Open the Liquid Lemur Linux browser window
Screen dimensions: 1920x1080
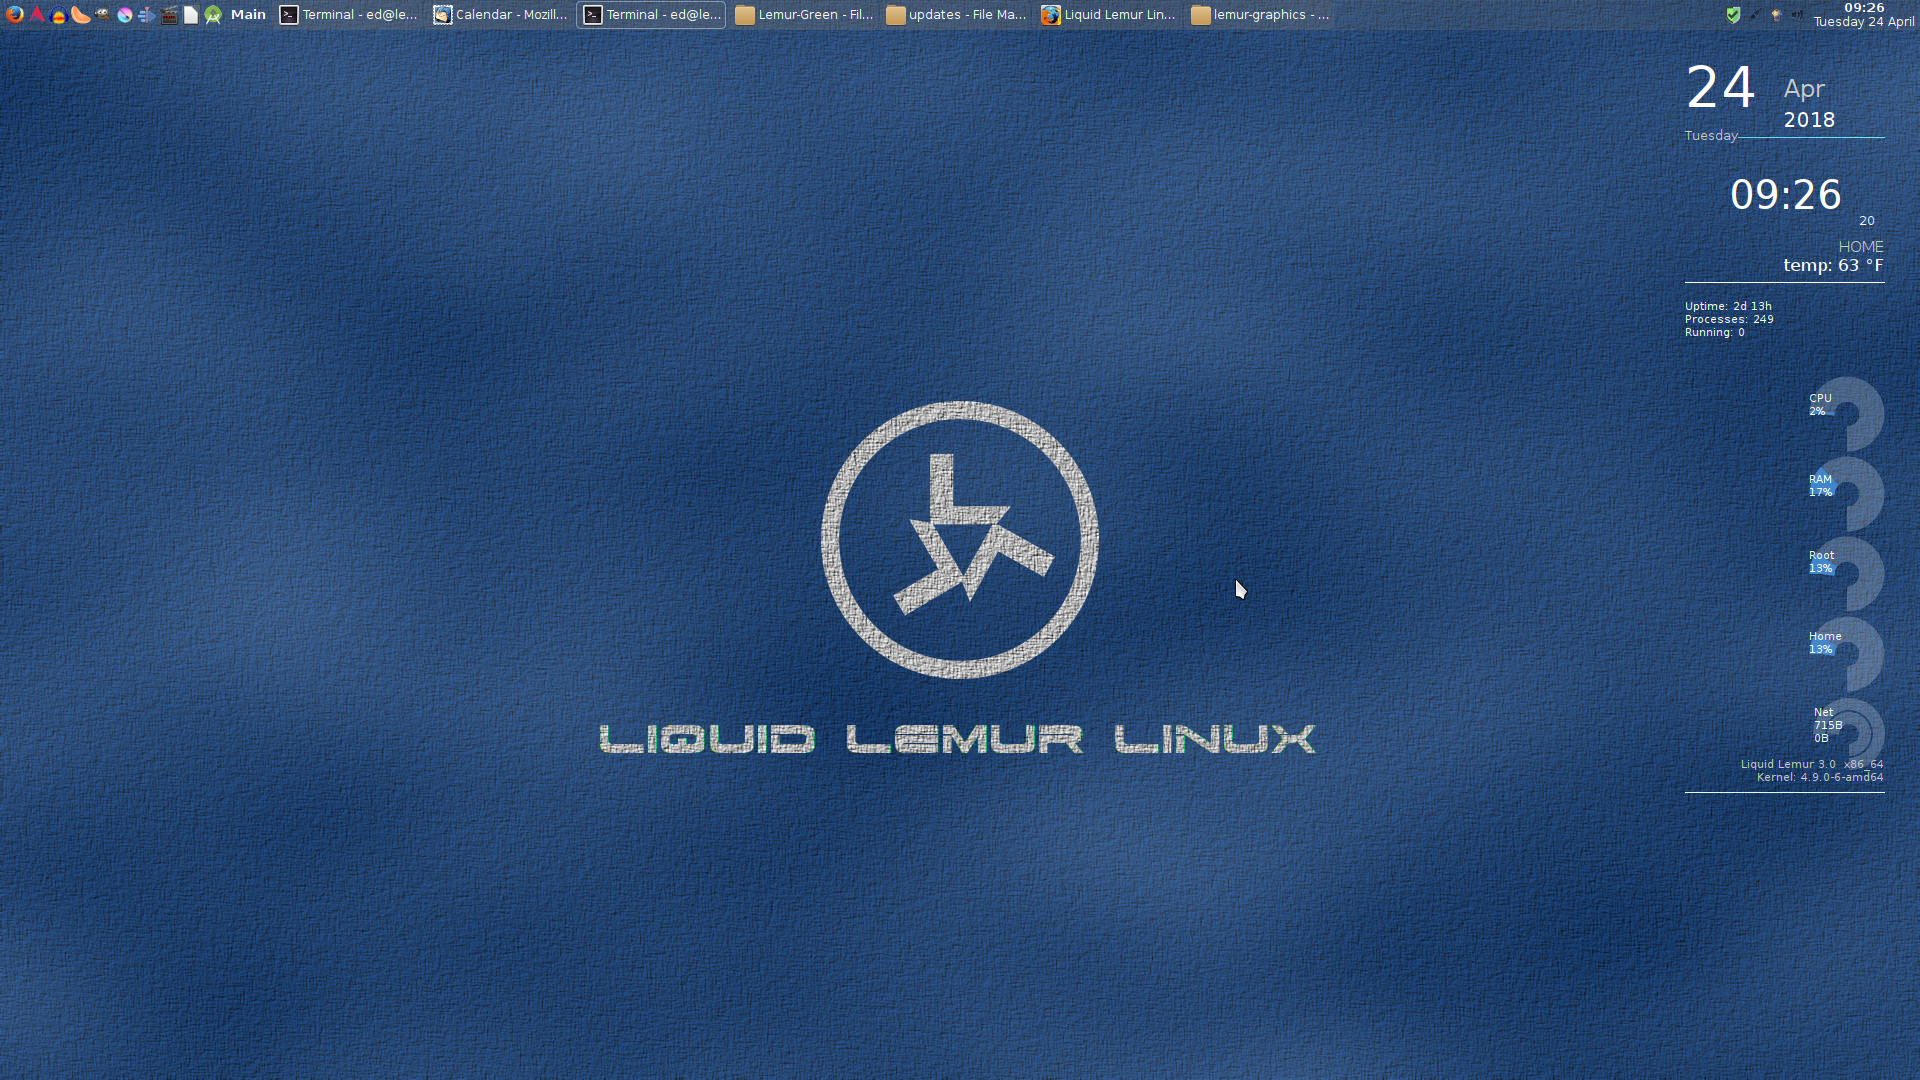coord(1108,15)
